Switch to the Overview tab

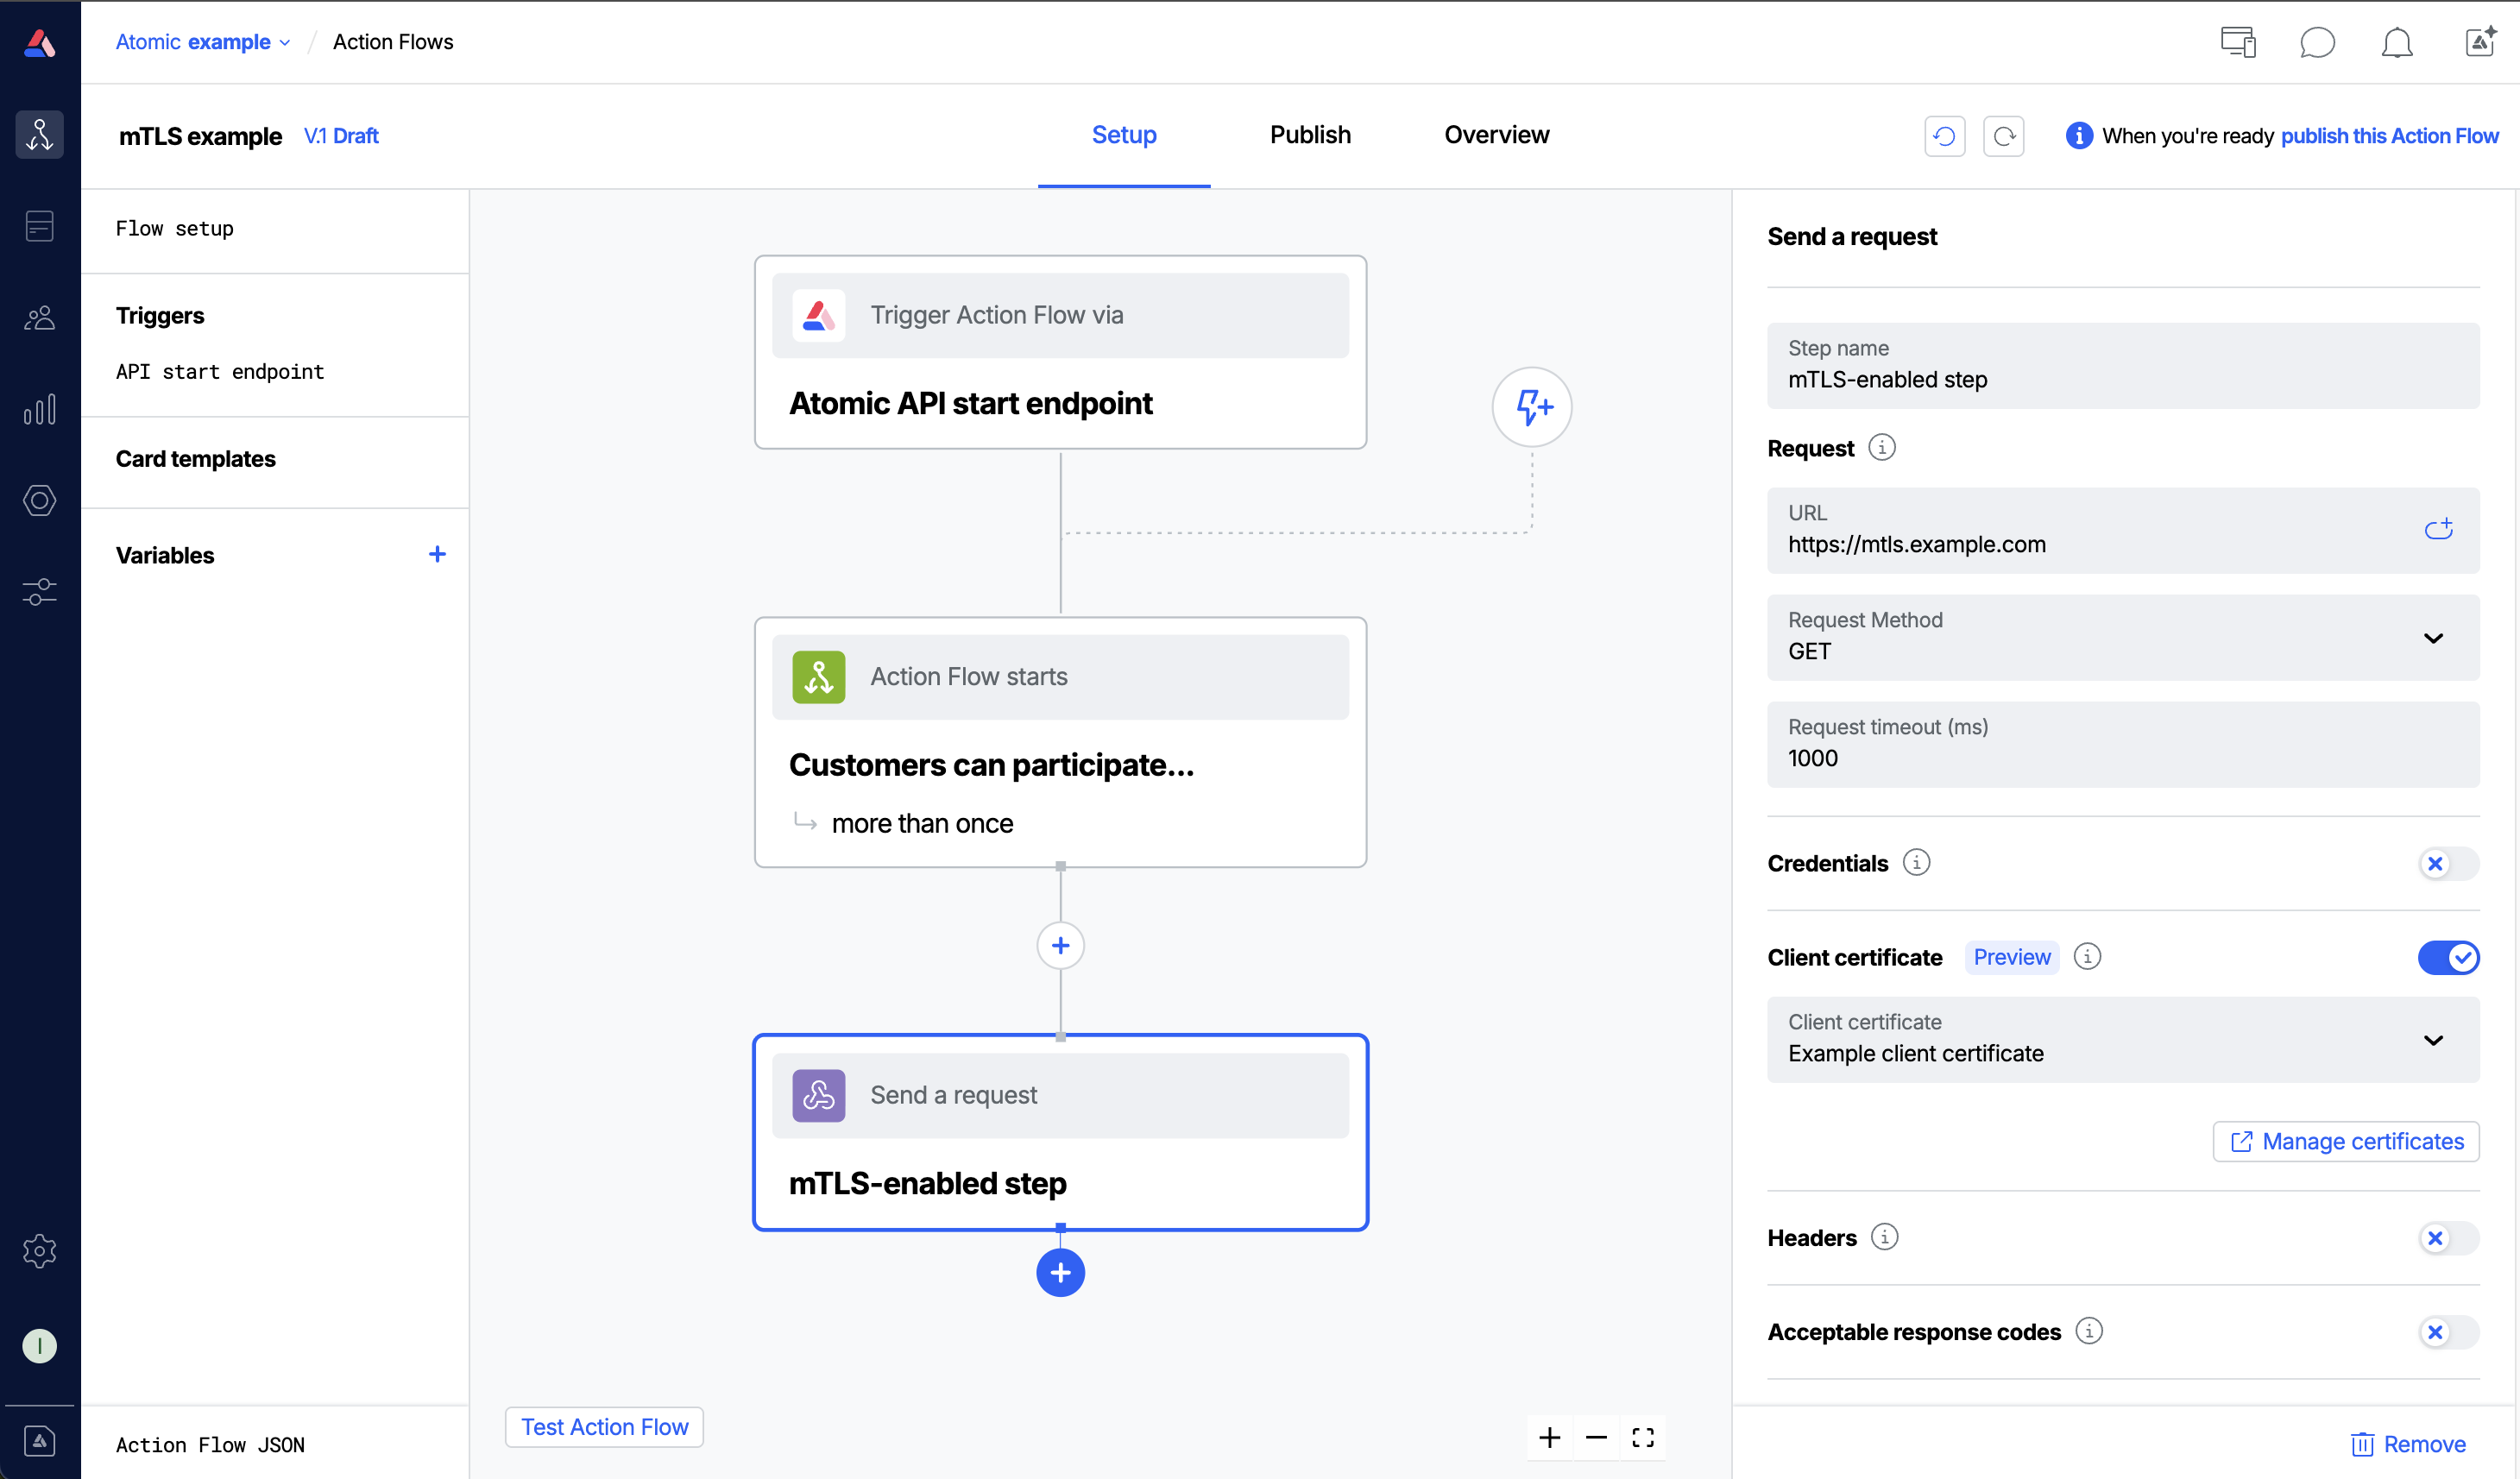point(1496,134)
